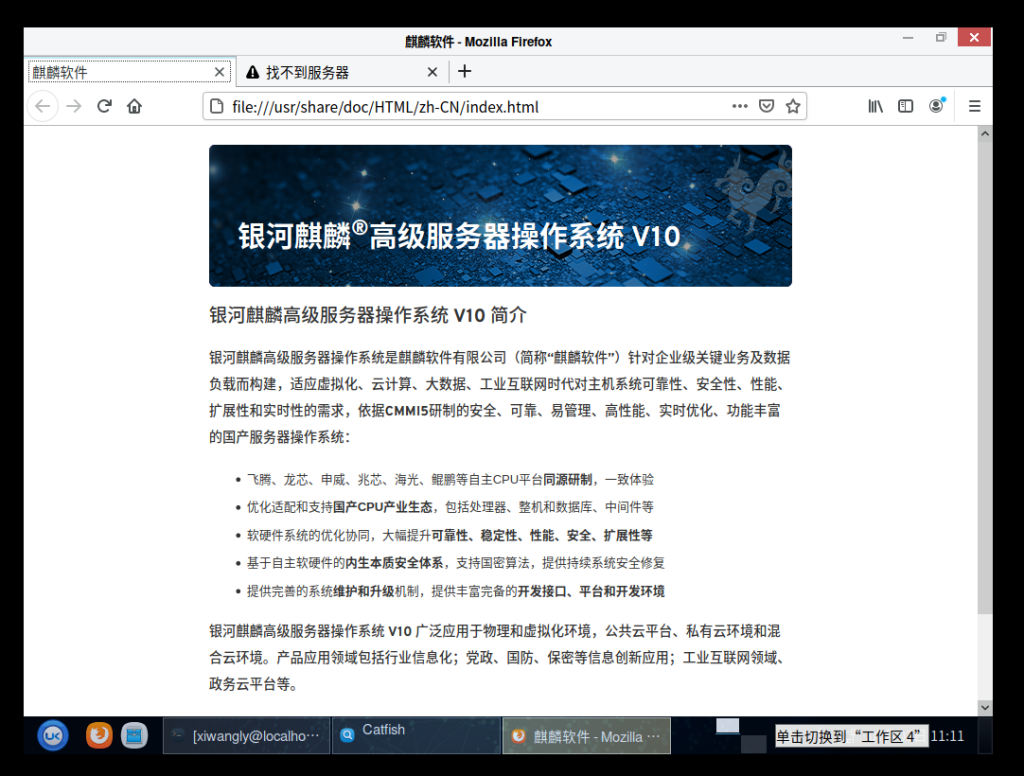1024x776 pixels.
Task: Click the bullet text 可靠性、稳定性、性能、安全、扩展性等
Action: coord(541,536)
